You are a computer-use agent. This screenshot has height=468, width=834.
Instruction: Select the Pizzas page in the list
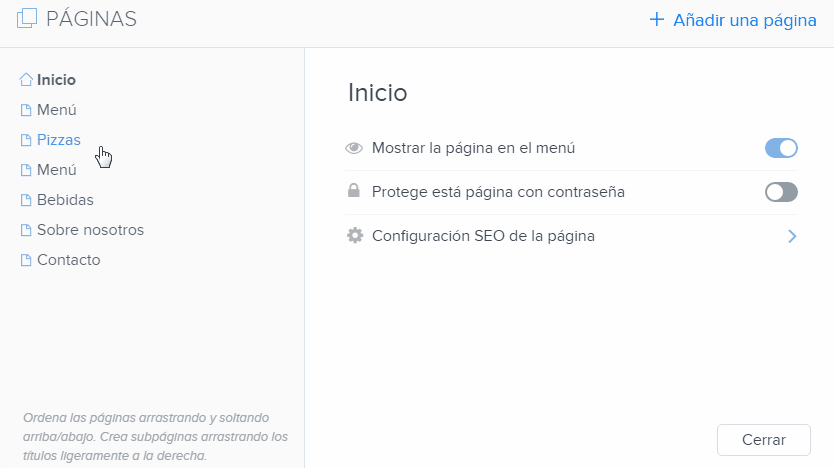[58, 140]
